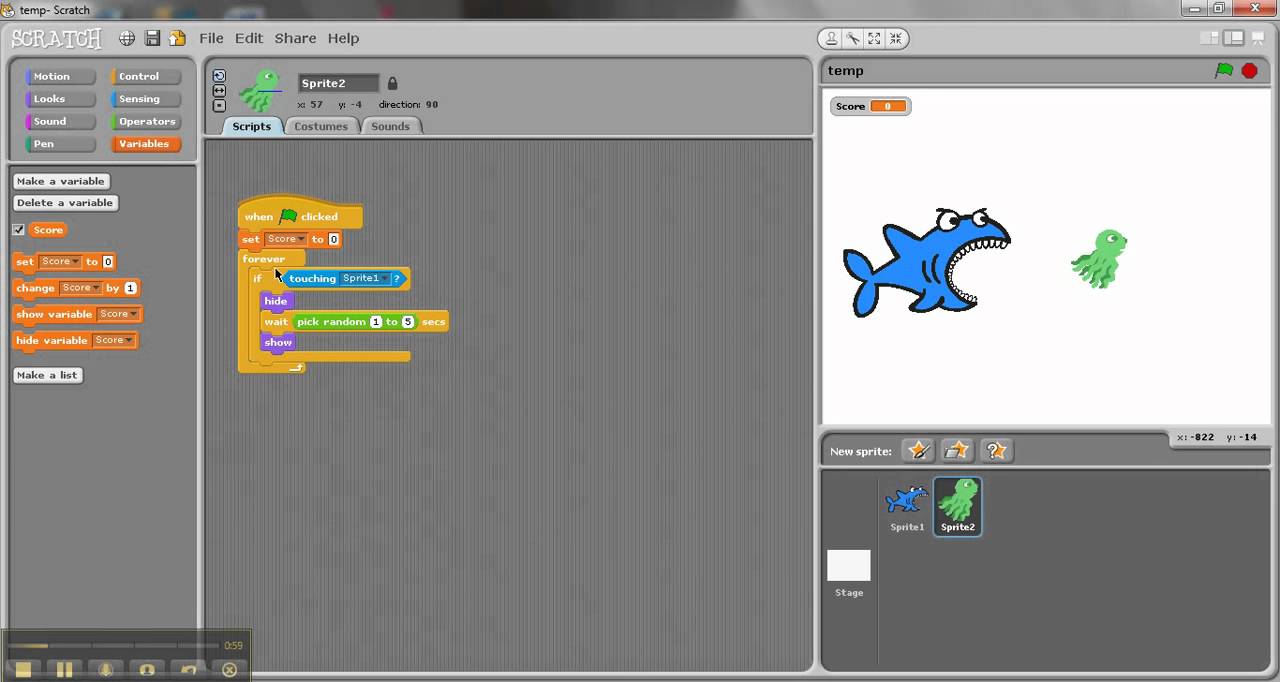Open Score dropdown in script set block
Image resolution: width=1280 pixels, height=682 pixels.
[x=286, y=239]
